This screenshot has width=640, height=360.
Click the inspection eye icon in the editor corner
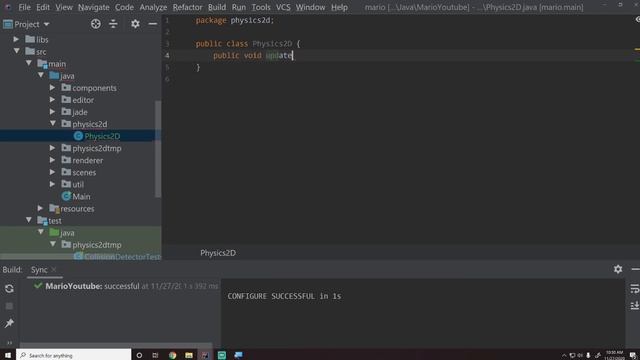coord(637,19)
